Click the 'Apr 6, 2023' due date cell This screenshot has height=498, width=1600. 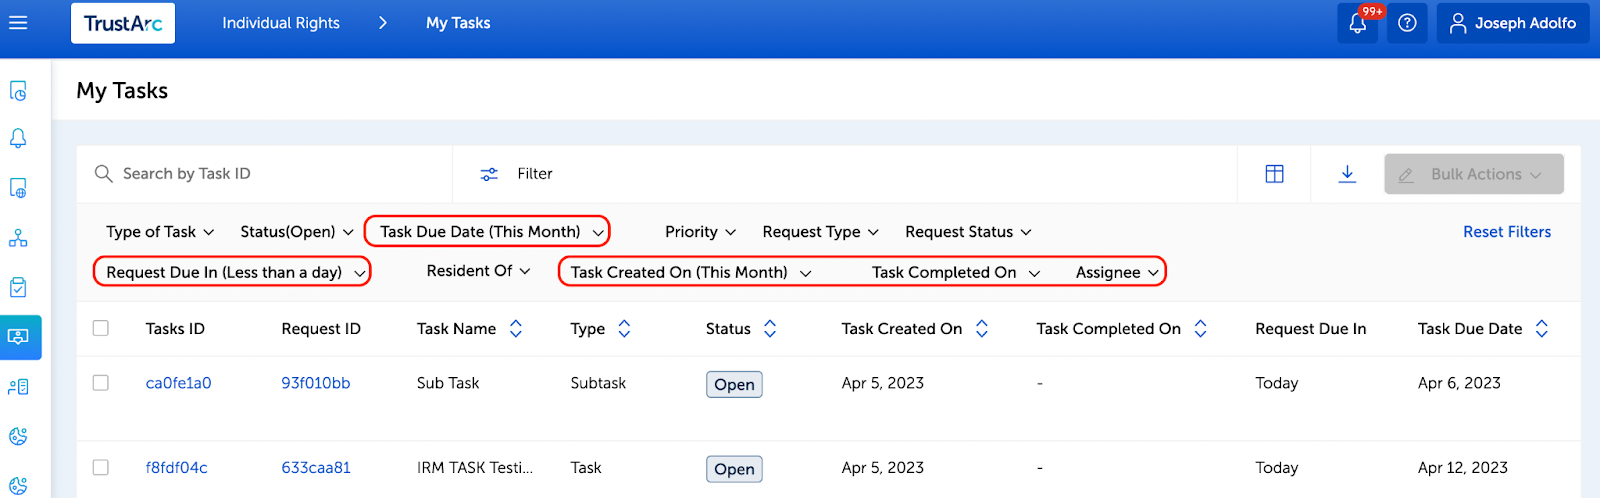1459,383
